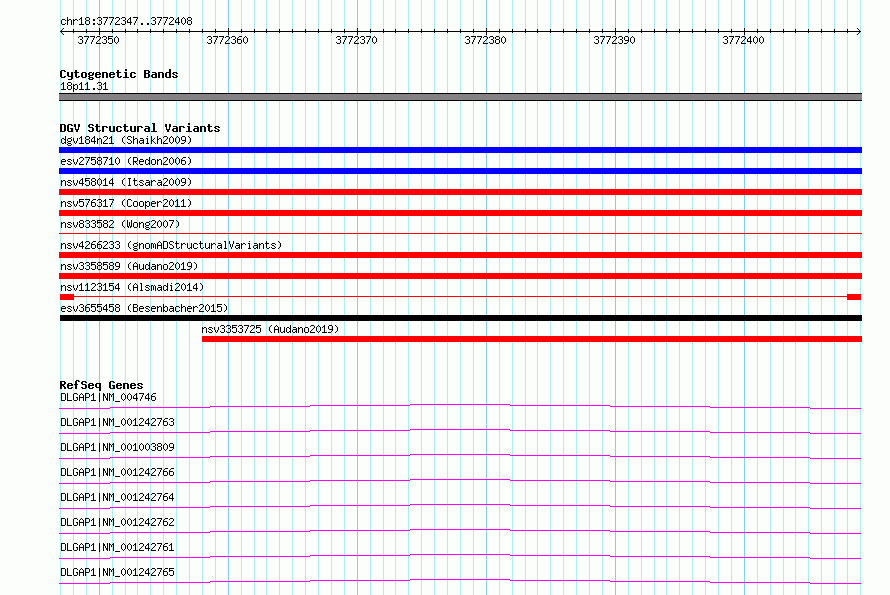
Task: Click the chr18:3772347..3772408 region label
Action: tap(126, 22)
